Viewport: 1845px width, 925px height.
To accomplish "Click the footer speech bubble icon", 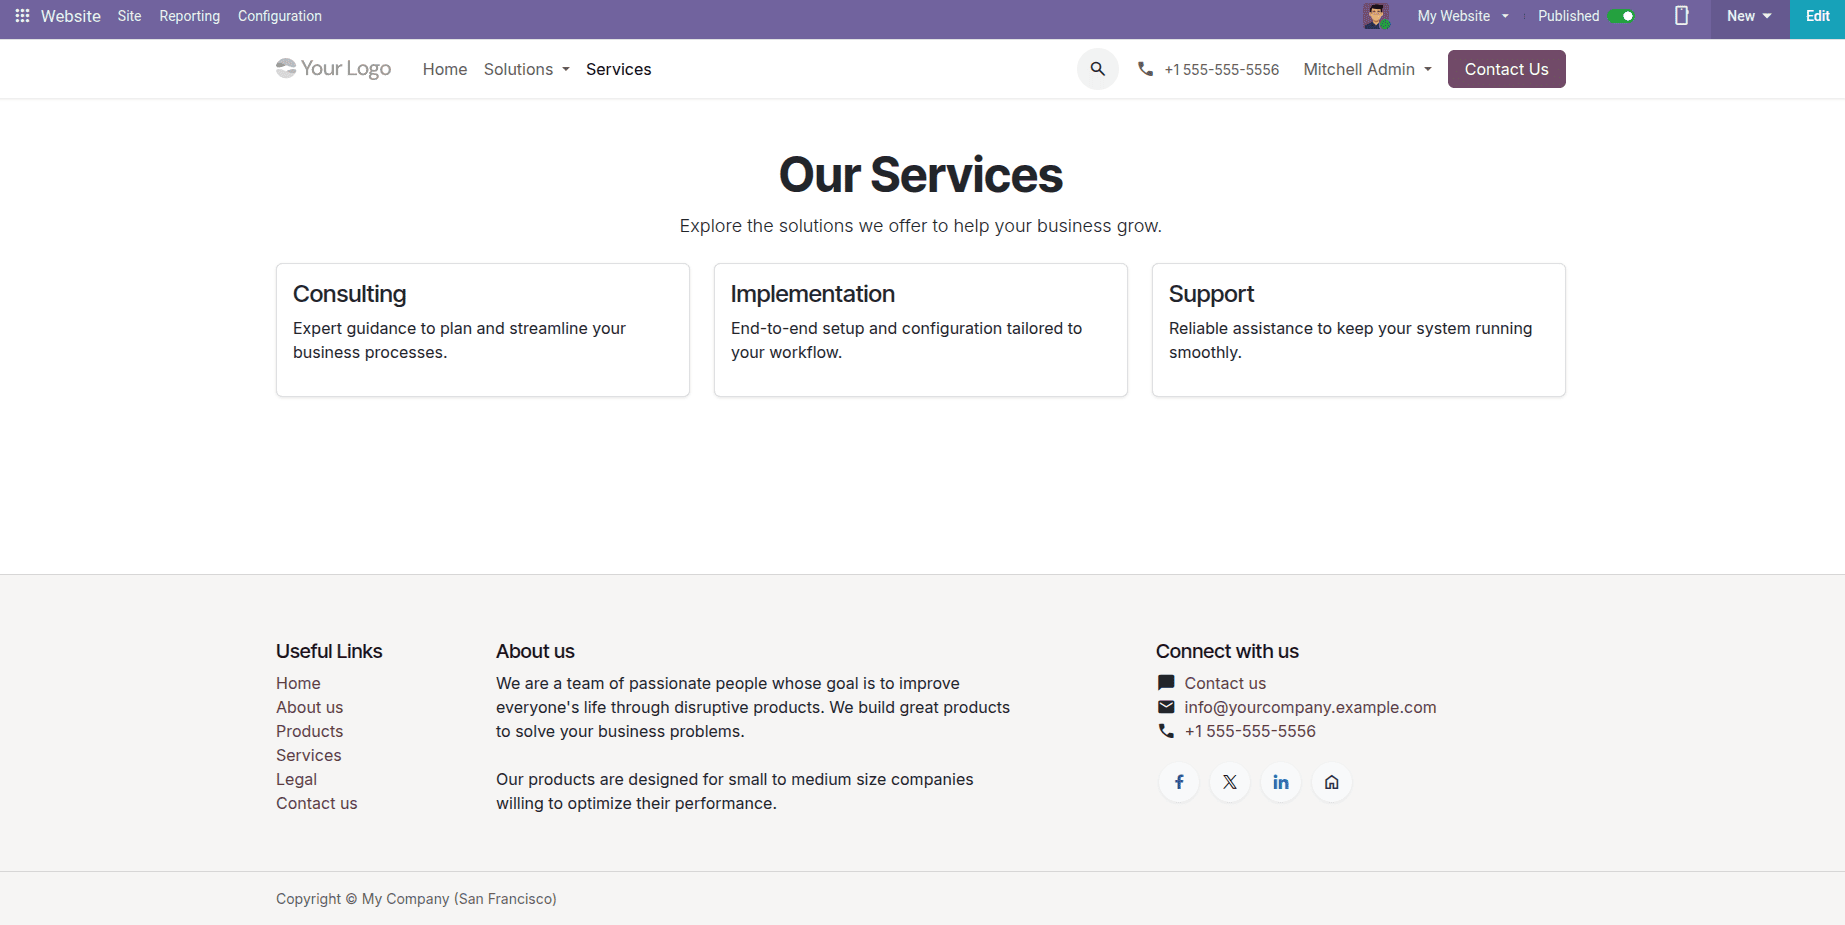I will pos(1166,683).
